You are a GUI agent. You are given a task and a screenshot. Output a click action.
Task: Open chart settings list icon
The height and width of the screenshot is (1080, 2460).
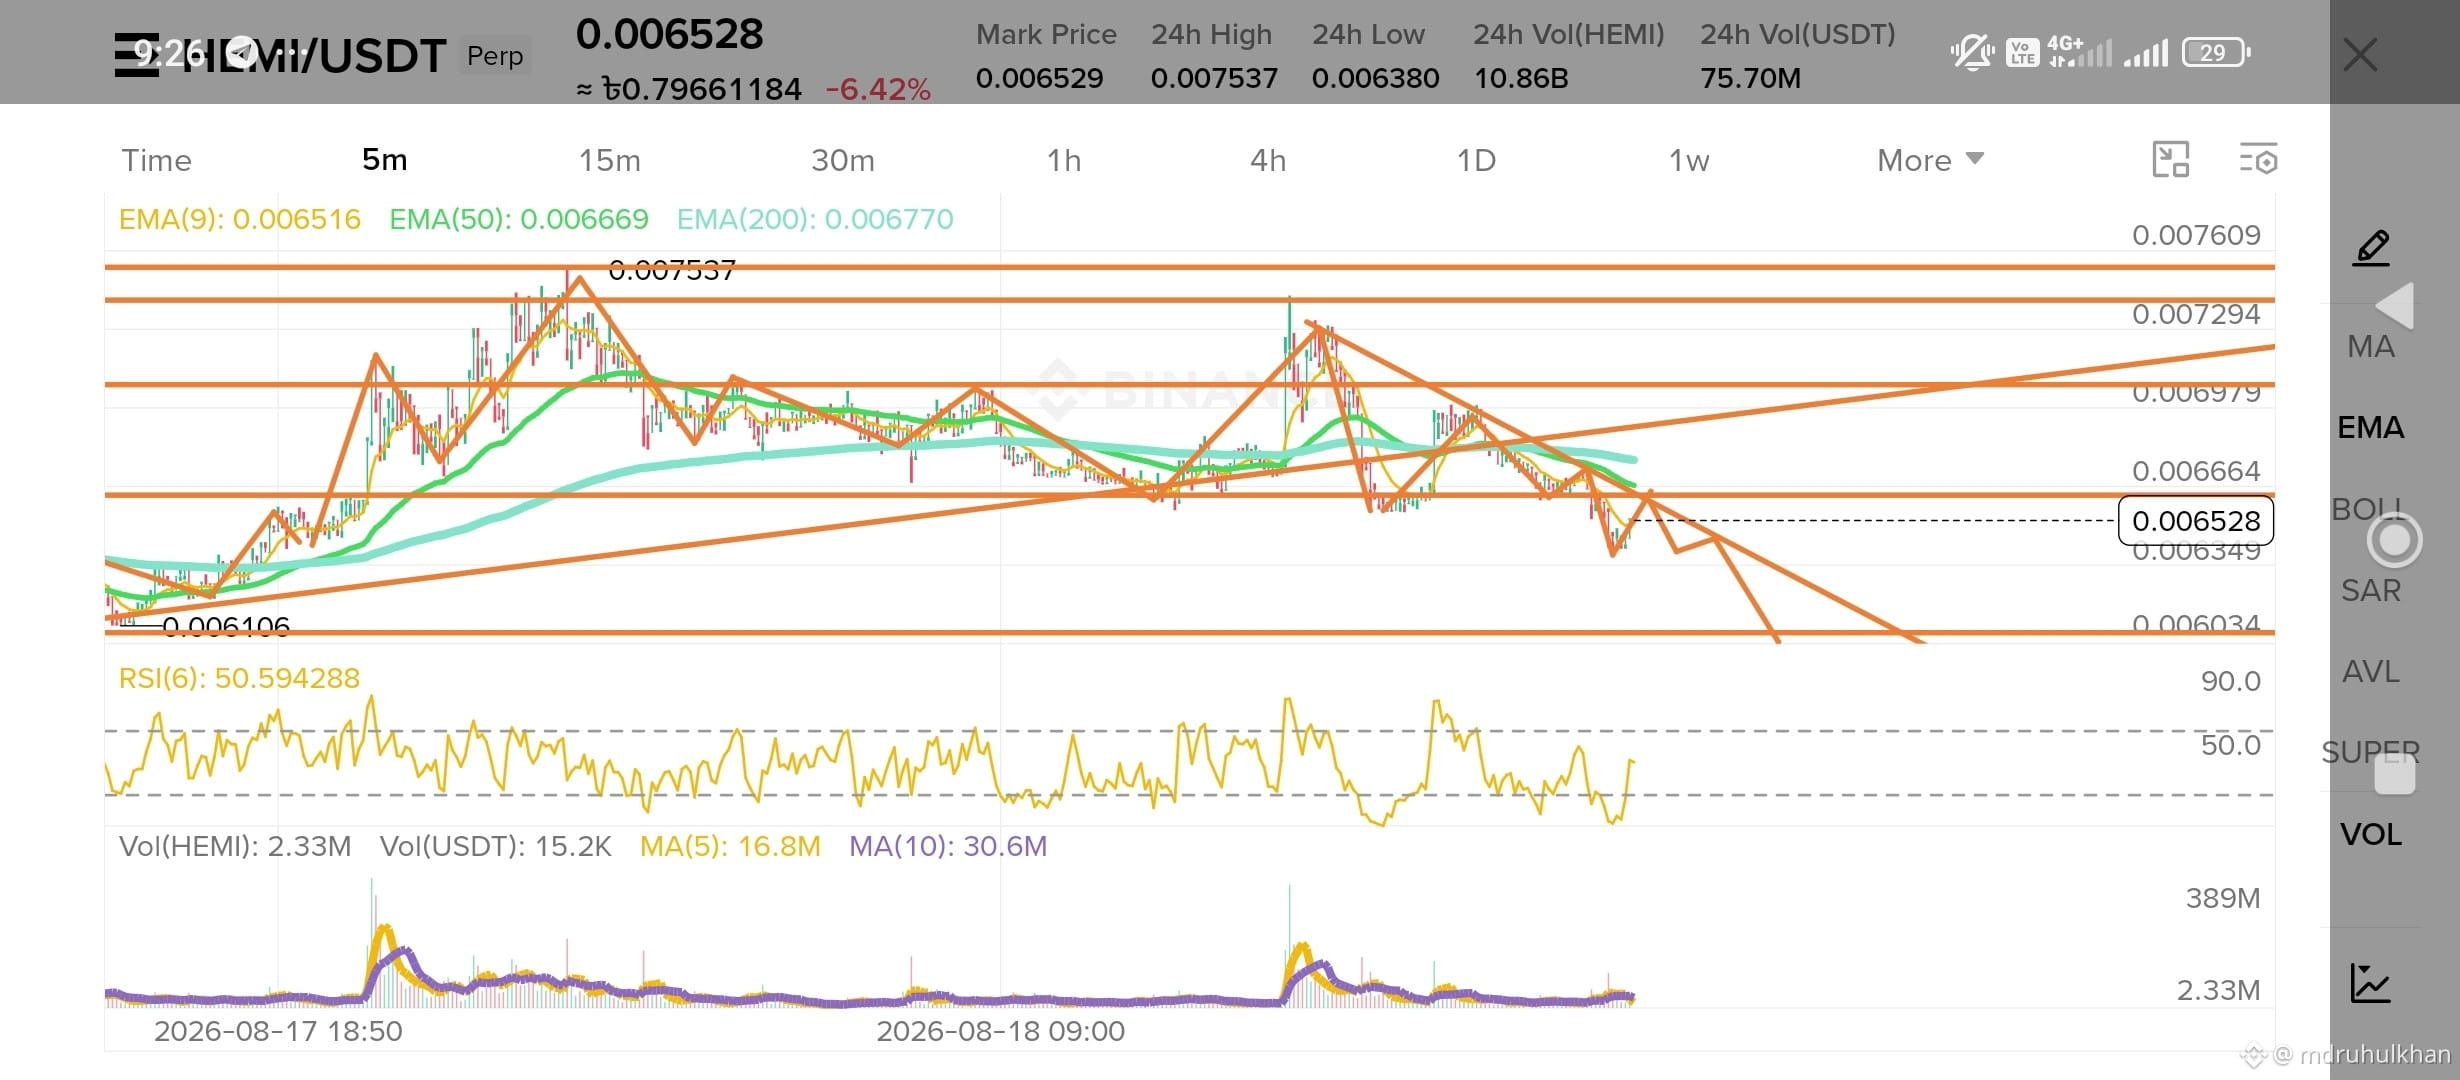point(2257,160)
